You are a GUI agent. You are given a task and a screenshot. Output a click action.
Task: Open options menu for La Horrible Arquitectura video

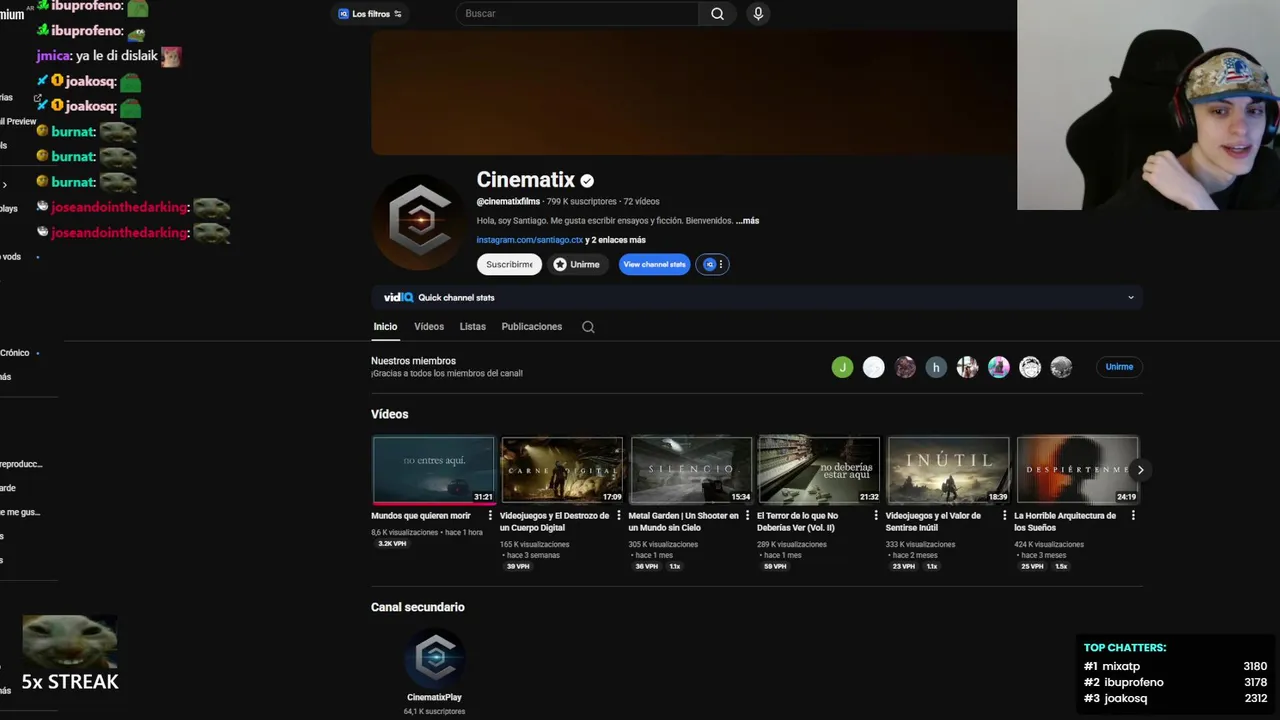pos(1133,516)
